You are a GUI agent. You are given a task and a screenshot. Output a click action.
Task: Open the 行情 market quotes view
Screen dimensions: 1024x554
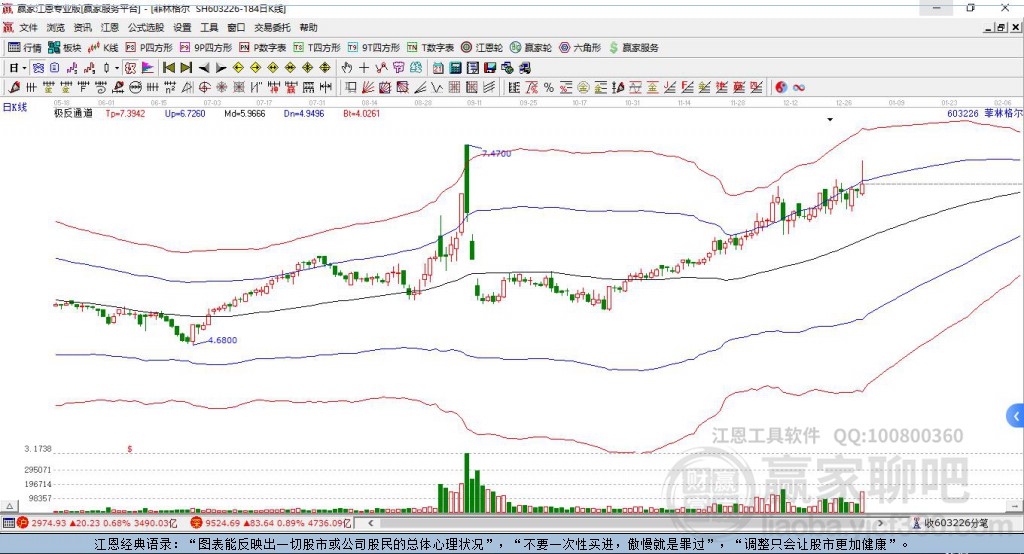tap(24, 48)
